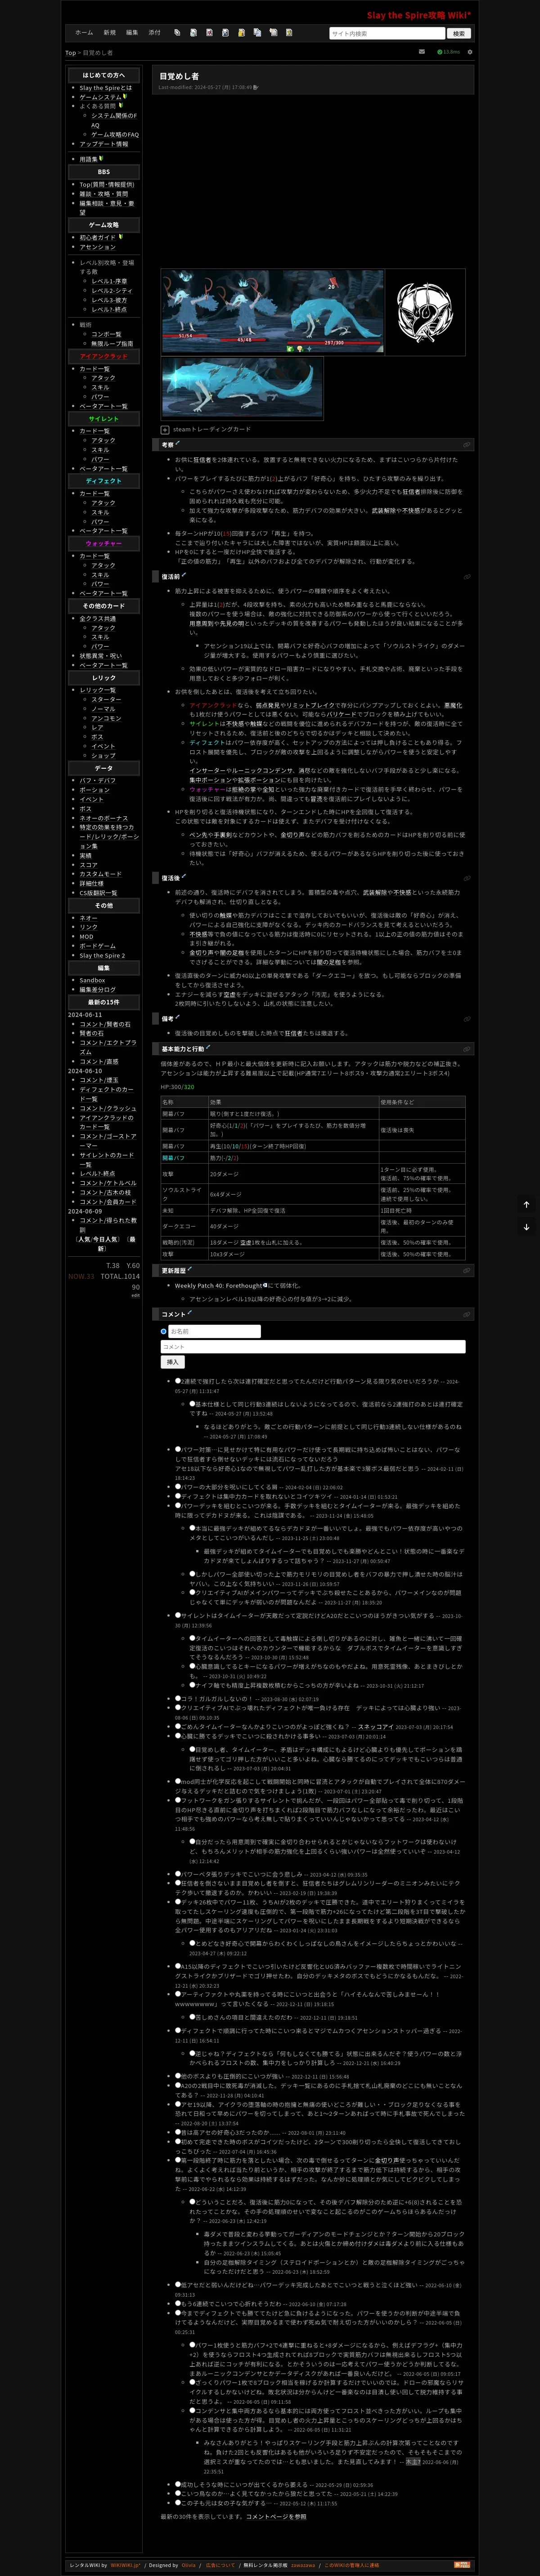Click the scroll-to-top arrow button
Image resolution: width=540 pixels, height=2576 pixels.
(526, 1204)
